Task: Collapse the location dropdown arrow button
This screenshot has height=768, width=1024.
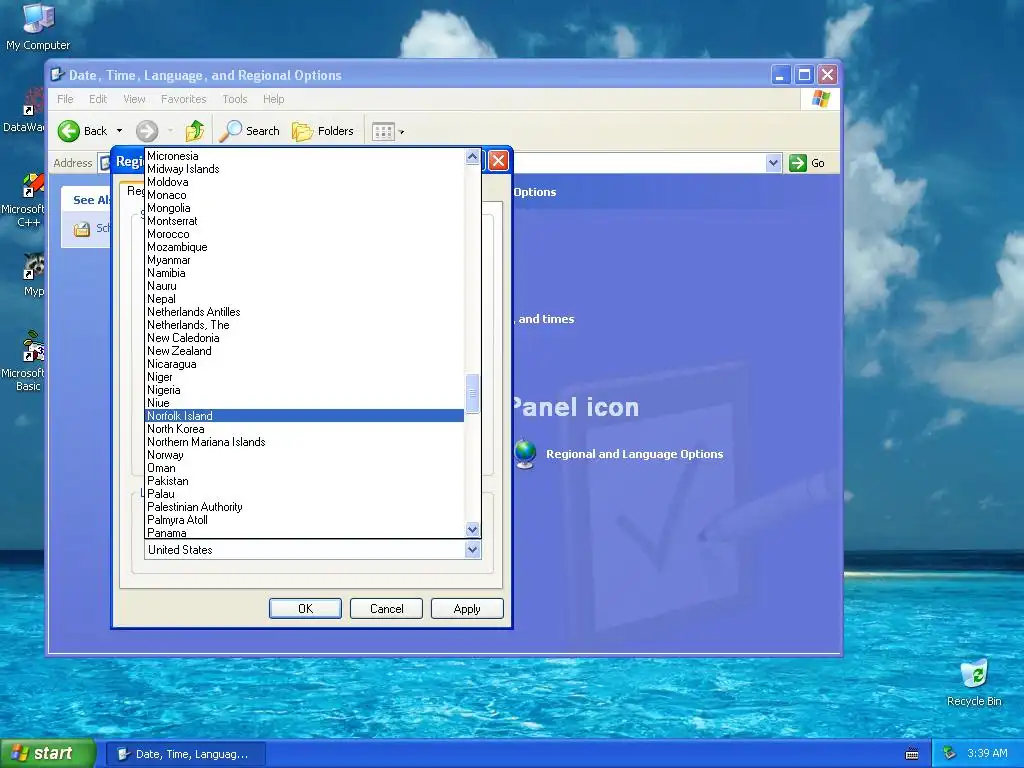Action: click(x=473, y=550)
